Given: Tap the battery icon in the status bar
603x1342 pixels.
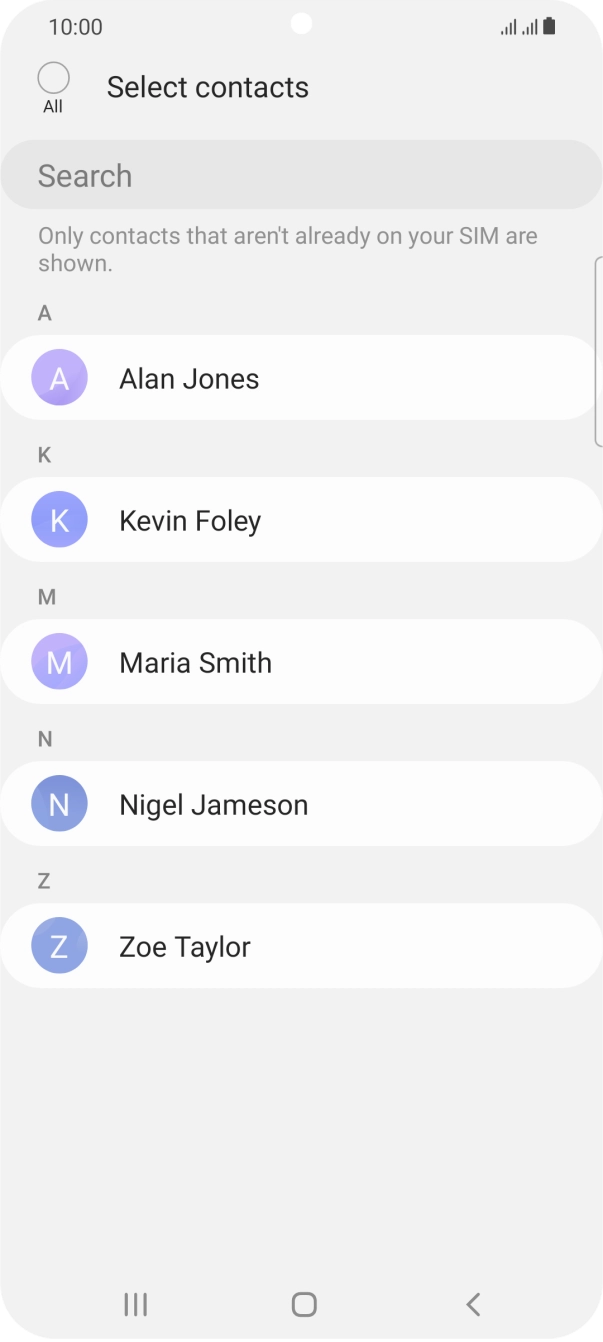Looking at the screenshot, I should pos(549,27).
